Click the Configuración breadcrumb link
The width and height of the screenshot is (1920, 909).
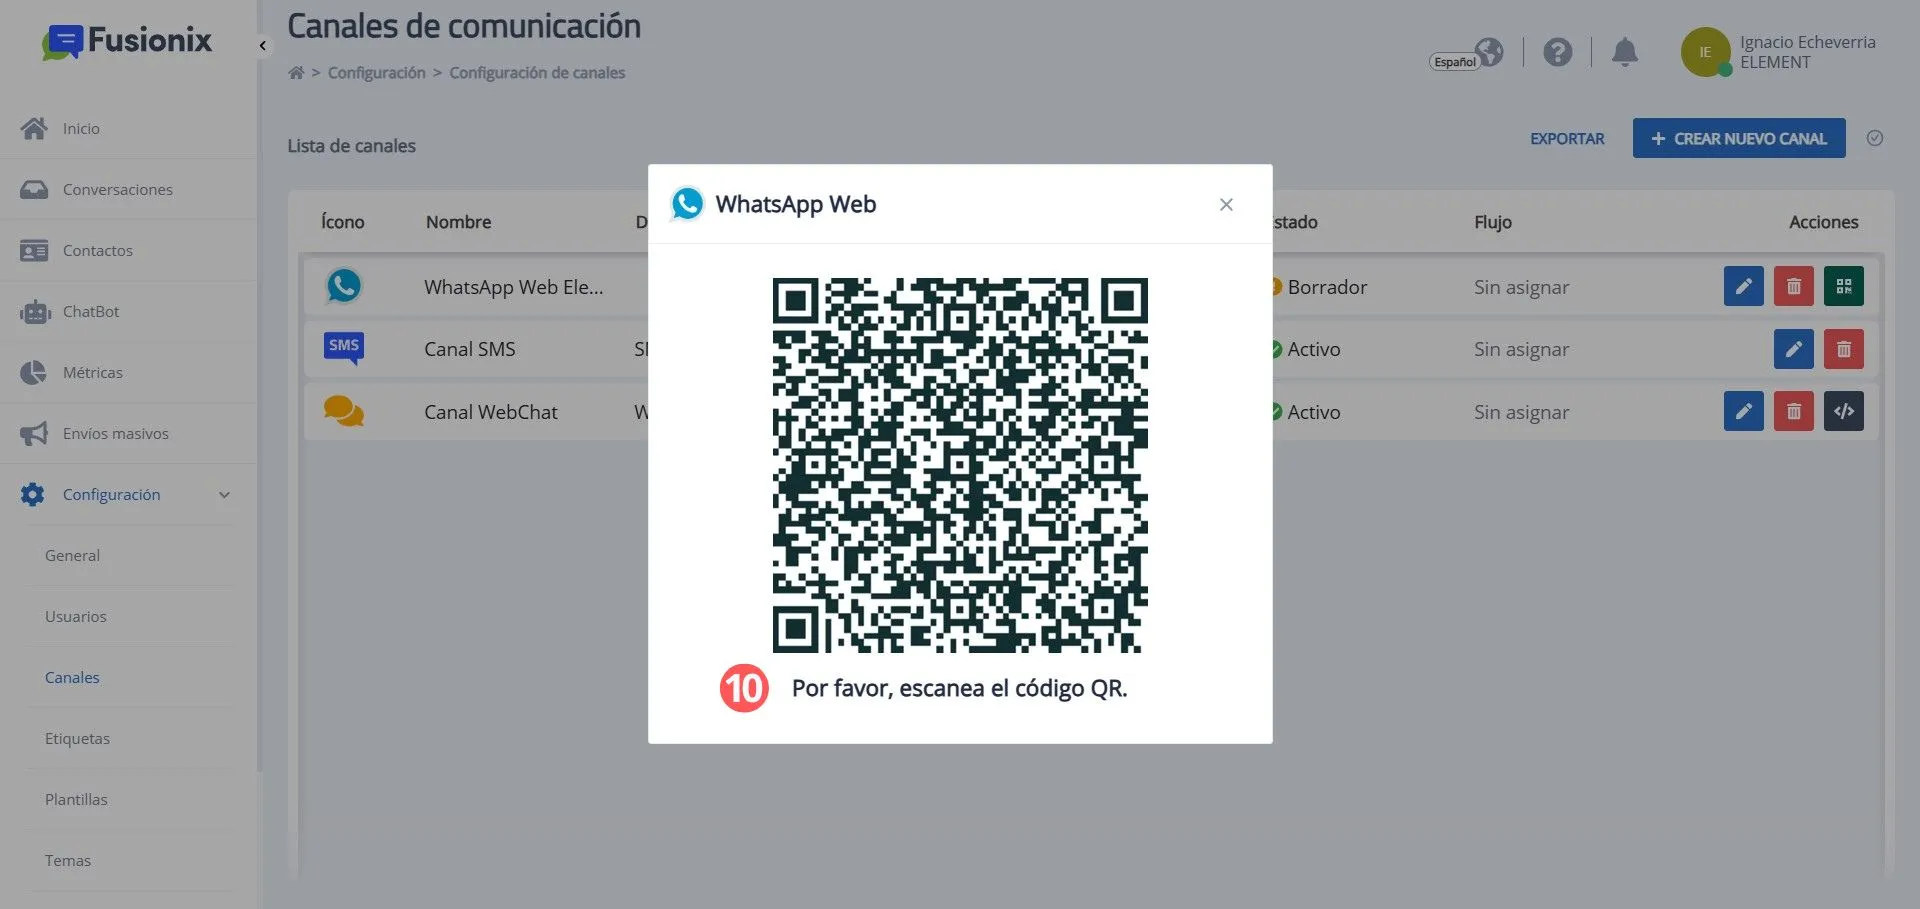coord(377,73)
